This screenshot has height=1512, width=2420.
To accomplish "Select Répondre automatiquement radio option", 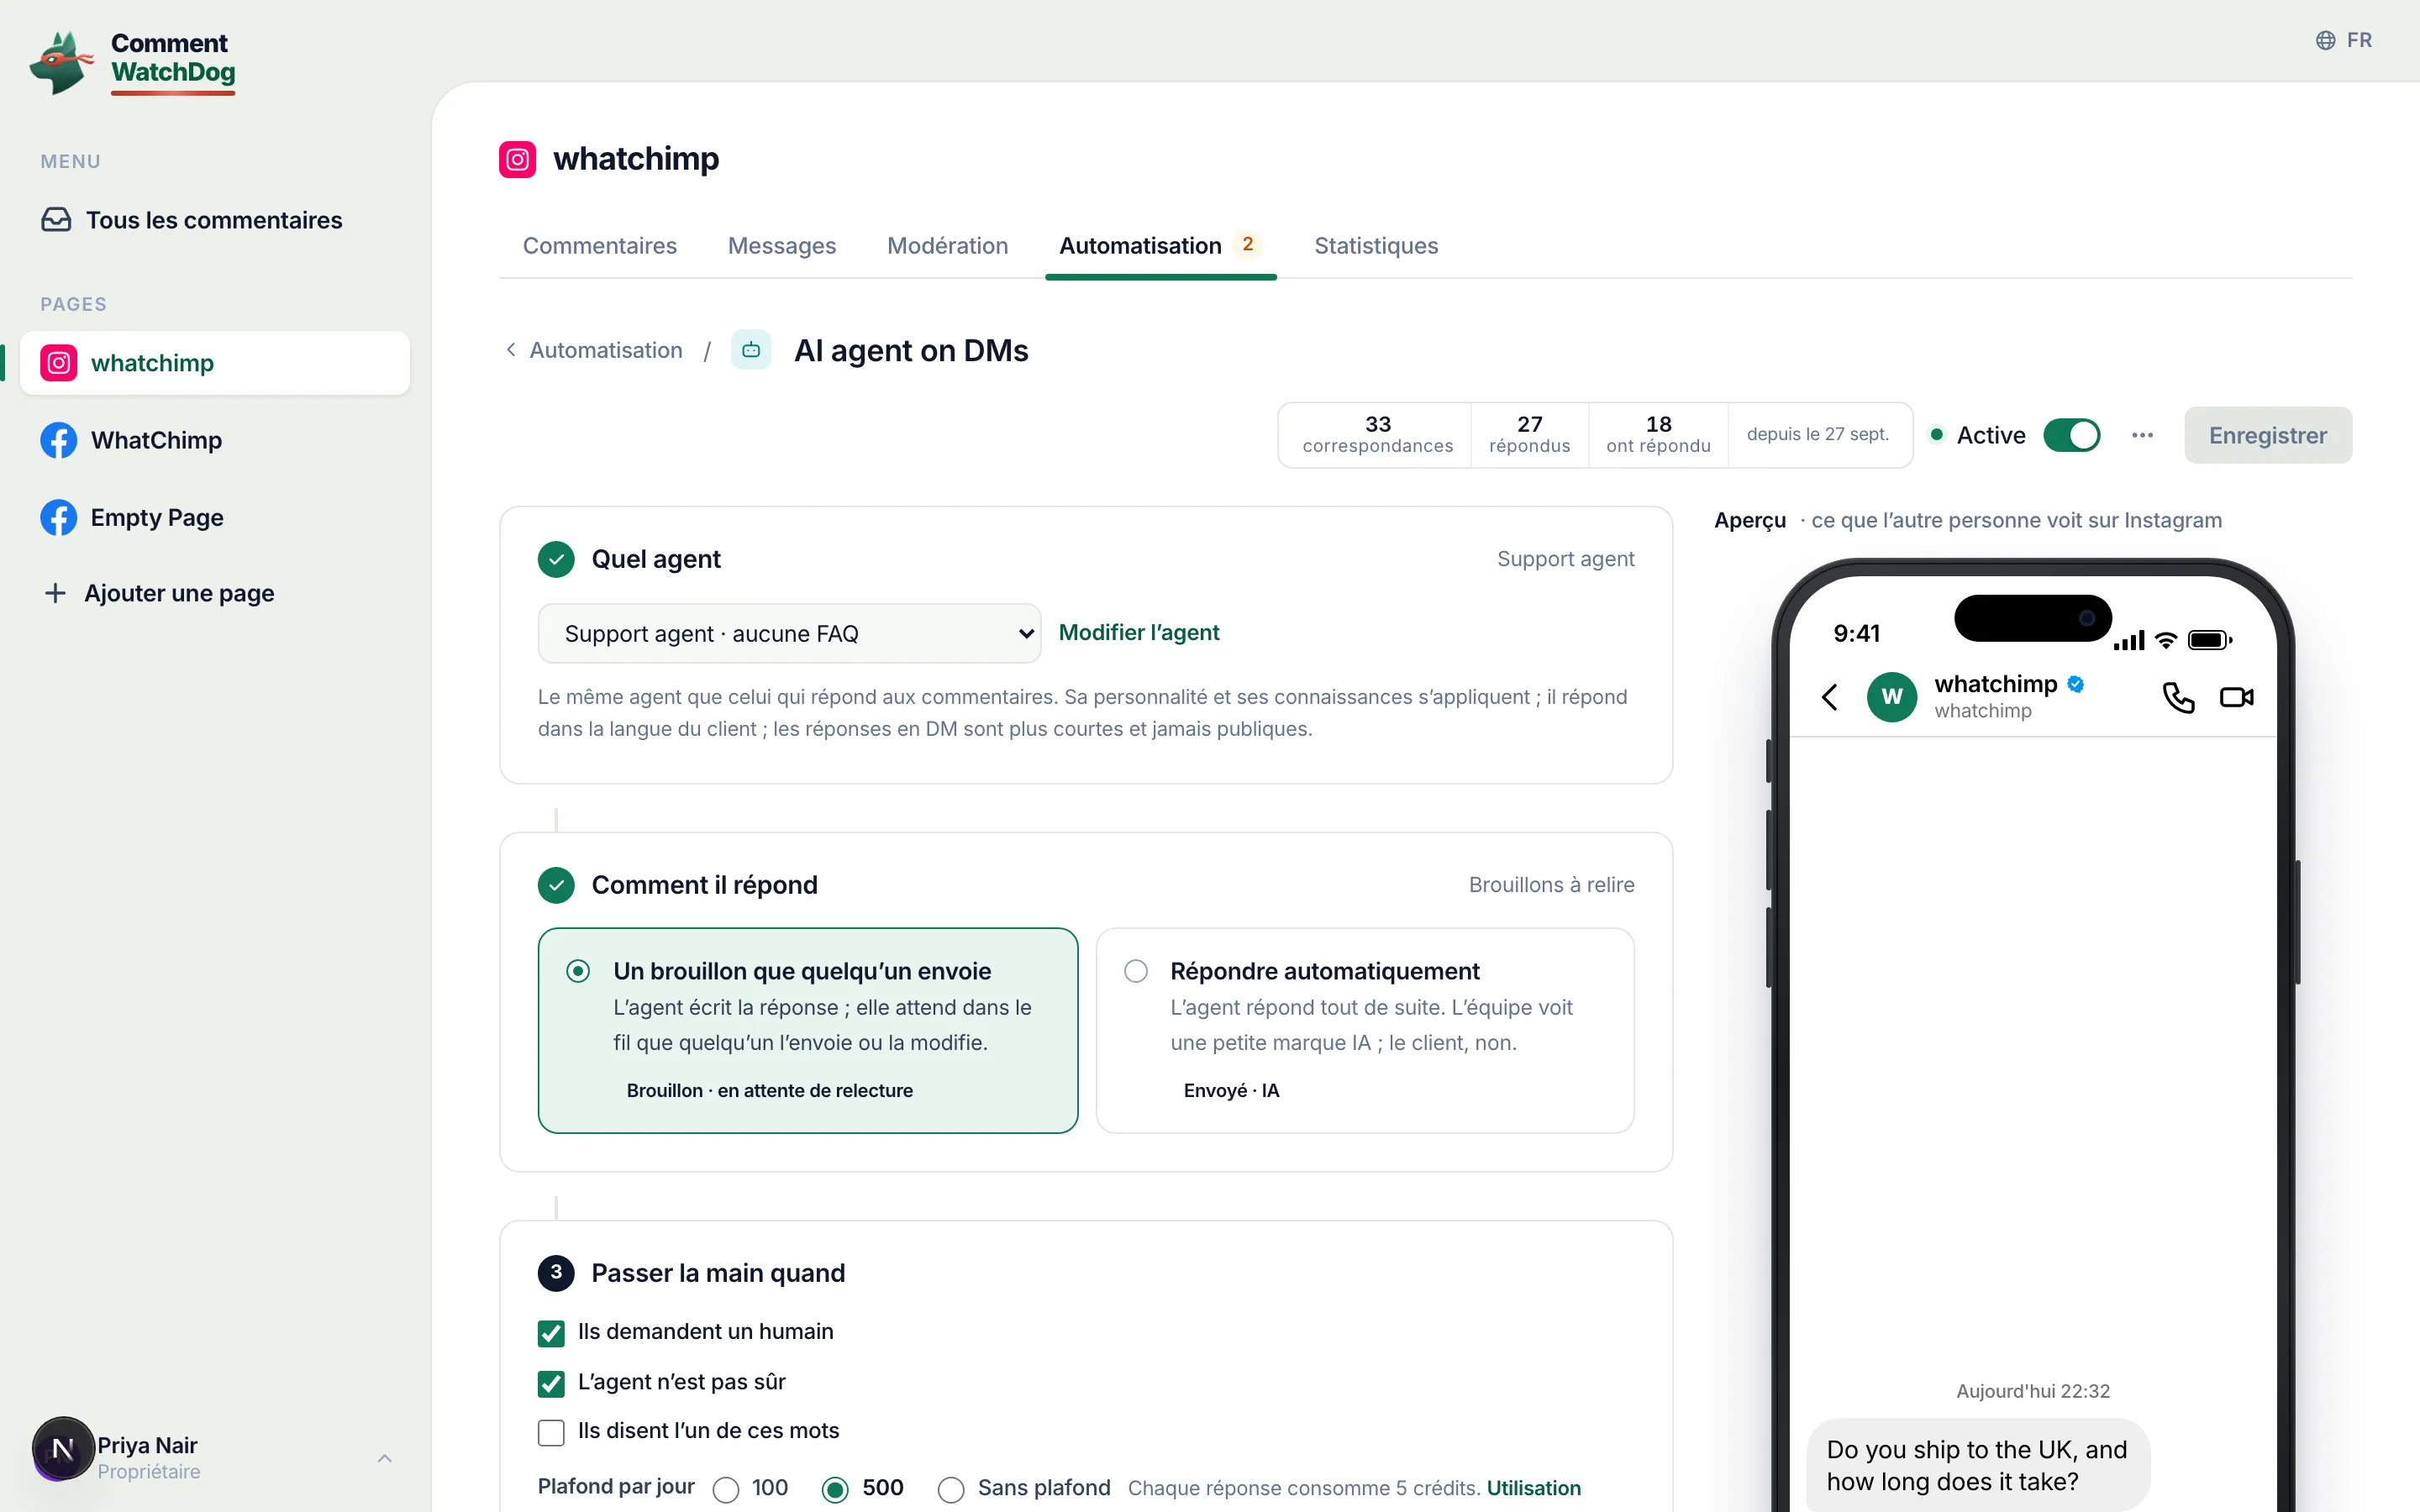I will (x=1136, y=971).
